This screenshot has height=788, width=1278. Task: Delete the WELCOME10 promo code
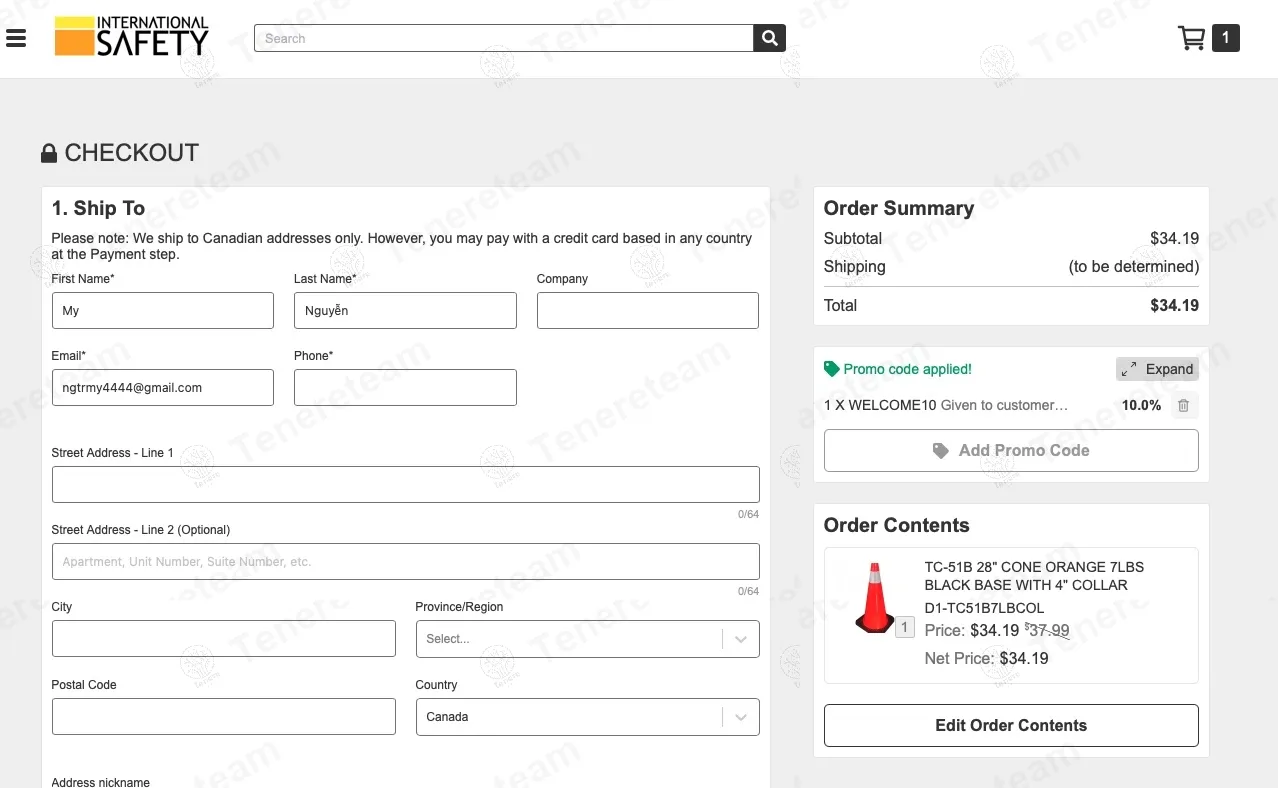click(1183, 405)
